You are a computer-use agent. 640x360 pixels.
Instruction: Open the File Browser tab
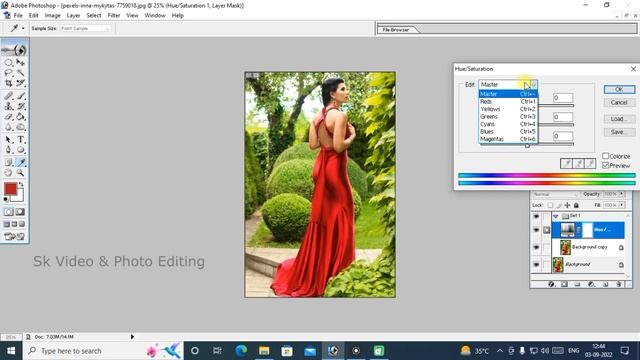tap(396, 30)
